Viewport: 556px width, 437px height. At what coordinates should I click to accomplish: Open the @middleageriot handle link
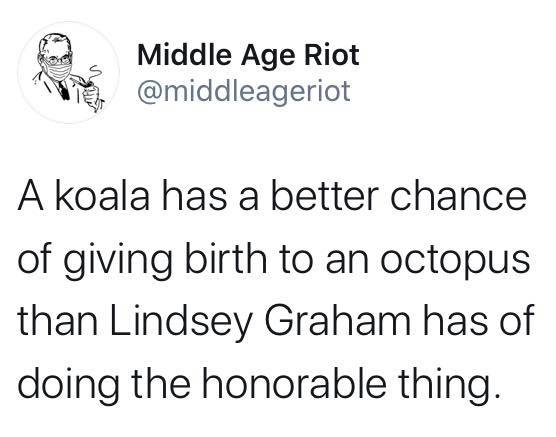244,92
